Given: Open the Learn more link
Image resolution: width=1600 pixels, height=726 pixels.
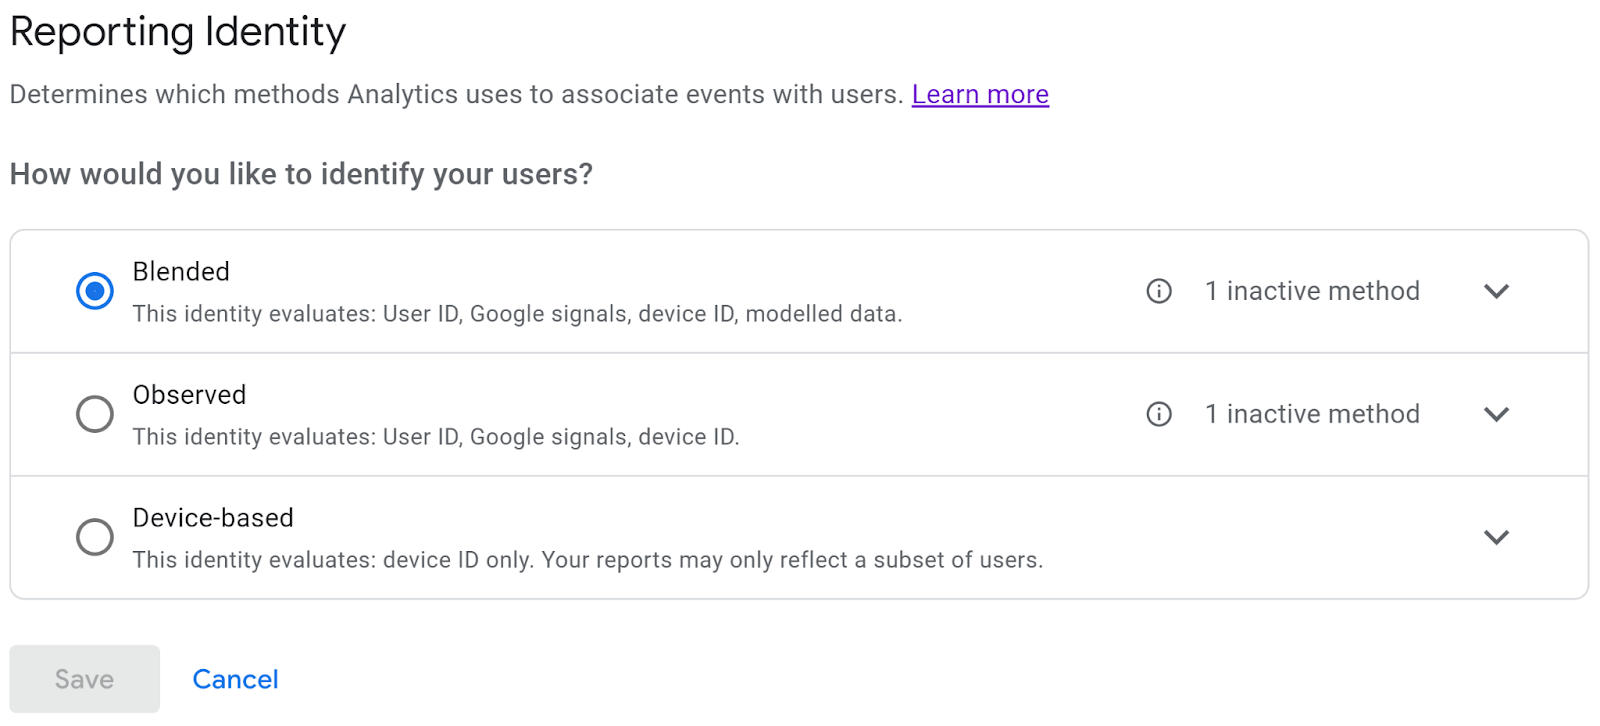Looking at the screenshot, I should tap(980, 94).
